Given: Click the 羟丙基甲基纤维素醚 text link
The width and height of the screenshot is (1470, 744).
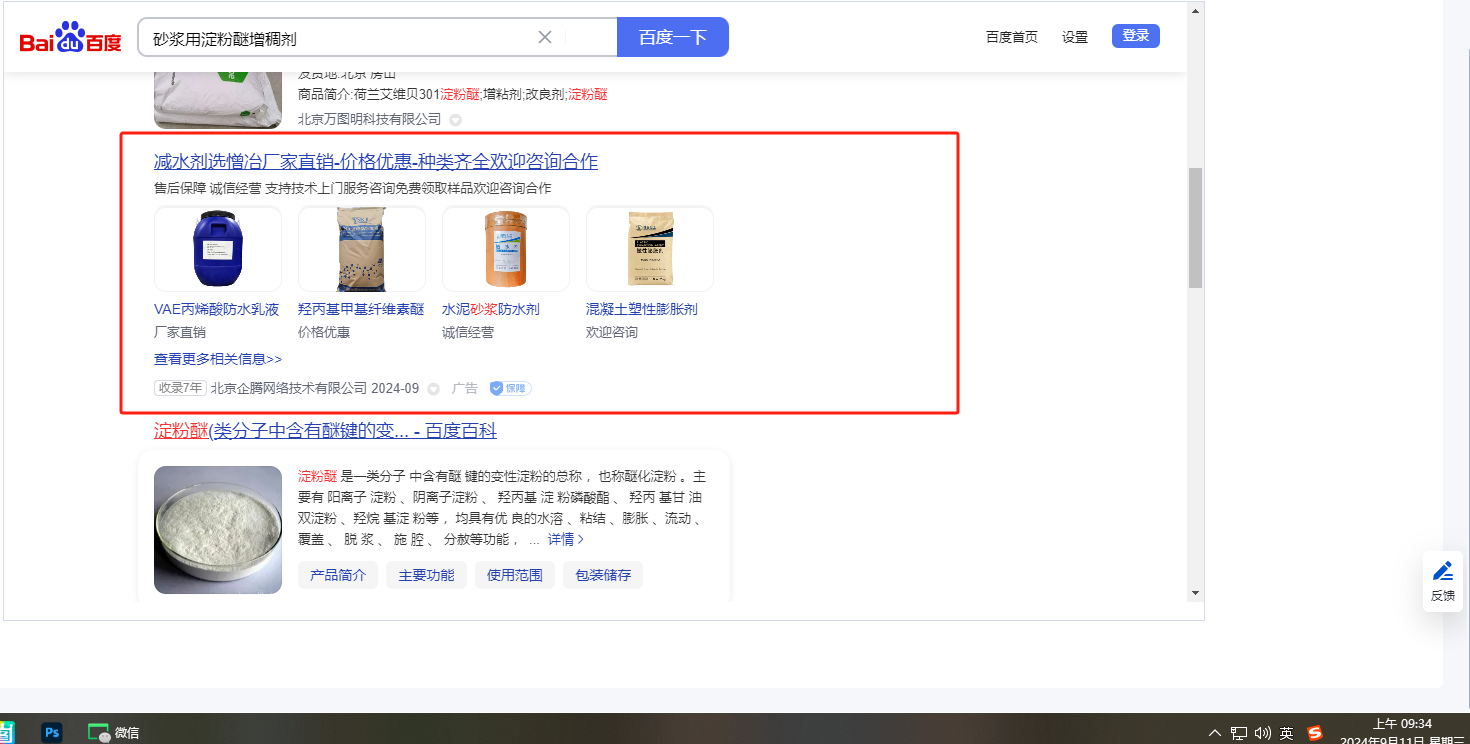Looking at the screenshot, I should click(x=361, y=309).
